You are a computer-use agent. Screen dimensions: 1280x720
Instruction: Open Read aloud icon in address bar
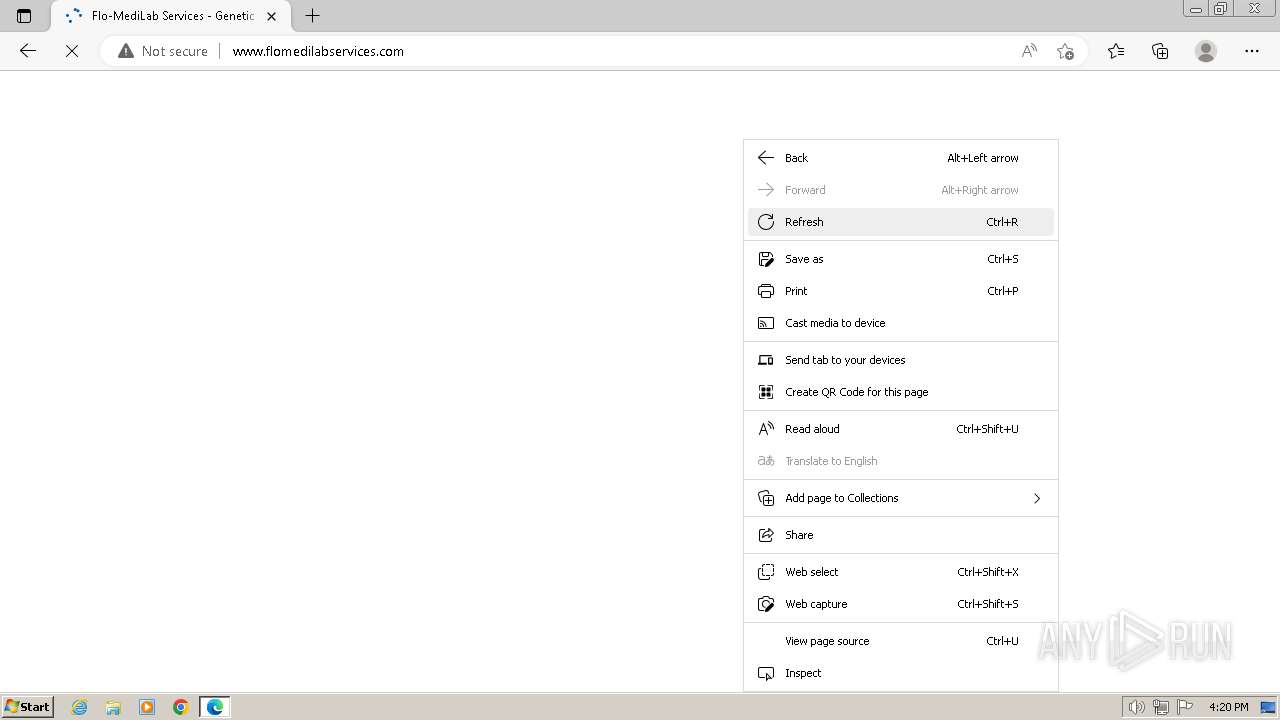point(1029,51)
